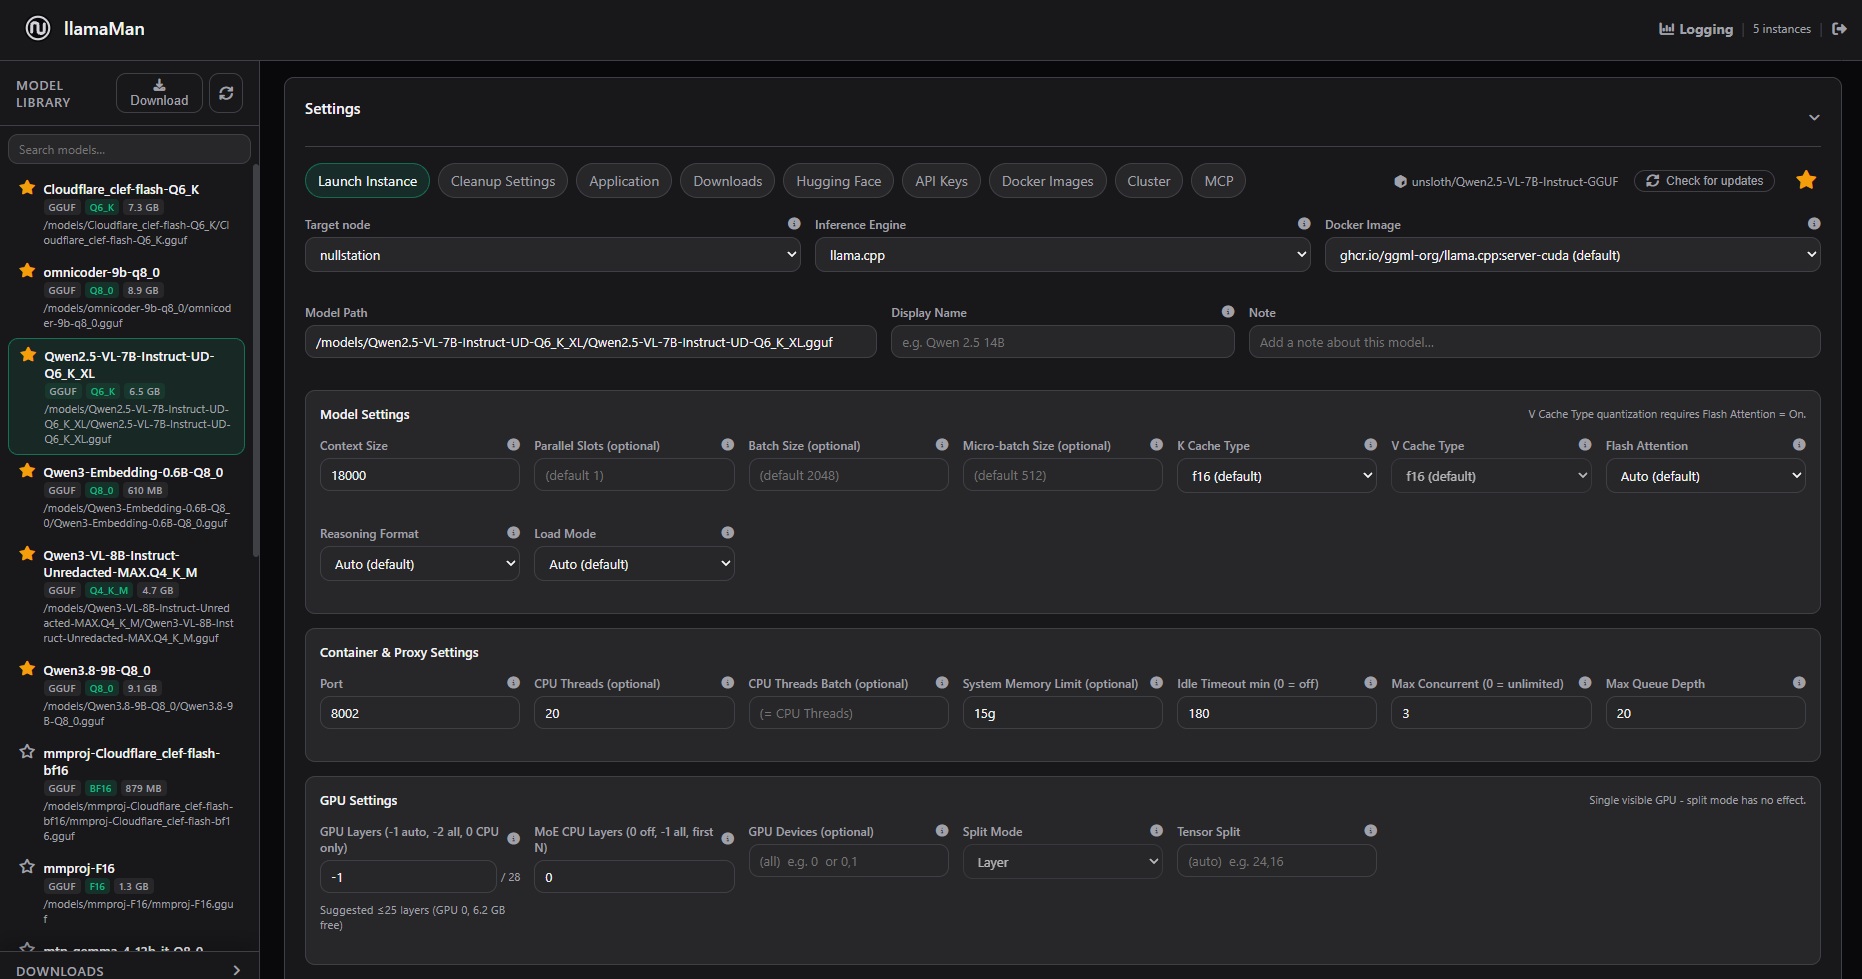The height and width of the screenshot is (979, 1862).
Task: Show info for Inference Engine
Action: [1303, 224]
